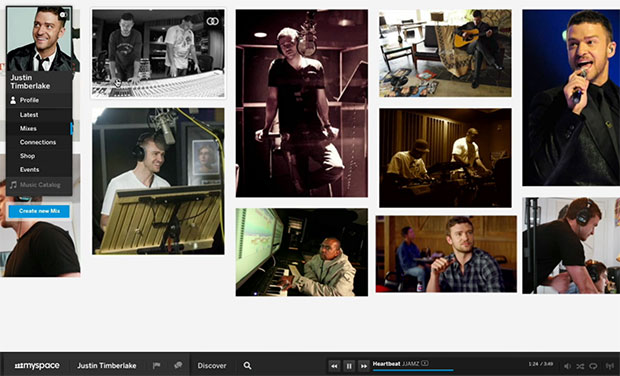Click the video badge next to the JJAMZ song title
The width and height of the screenshot is (620, 376).
425,363
